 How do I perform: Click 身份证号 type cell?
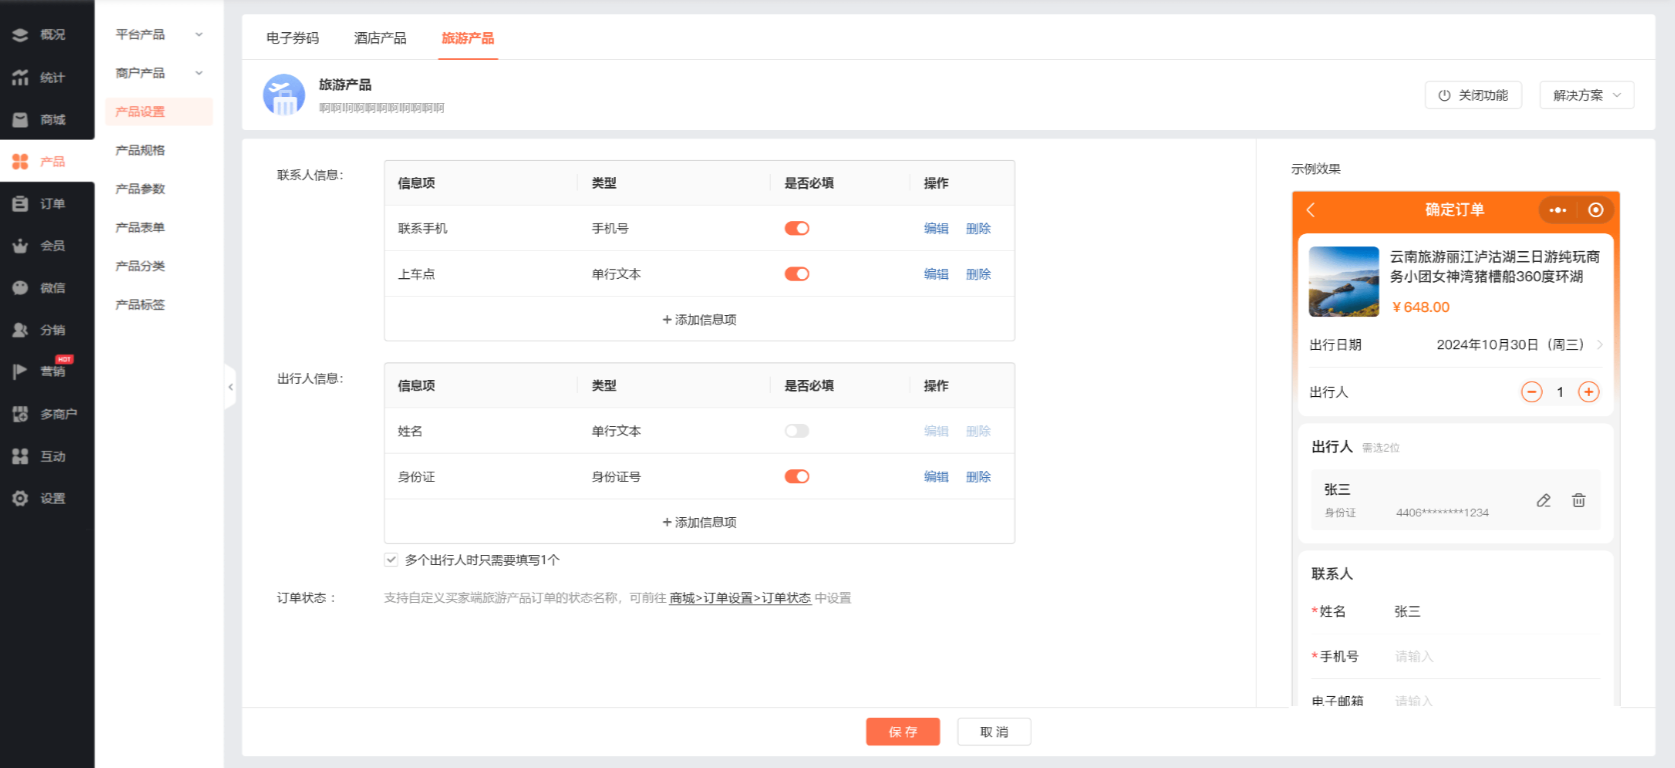click(x=616, y=477)
